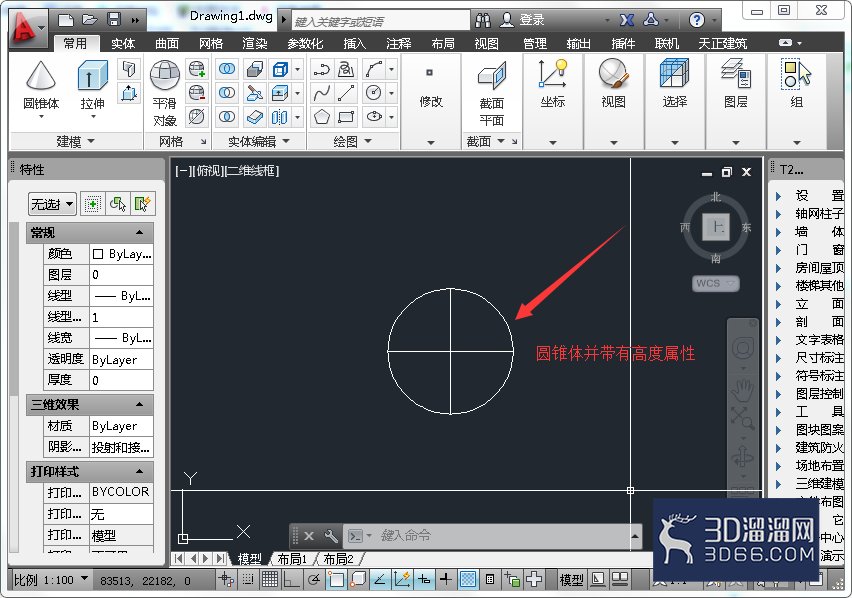Viewport: 852px width, 598px height.
Task: Click the Presspull icon below Polysolid
Action: click(129, 92)
